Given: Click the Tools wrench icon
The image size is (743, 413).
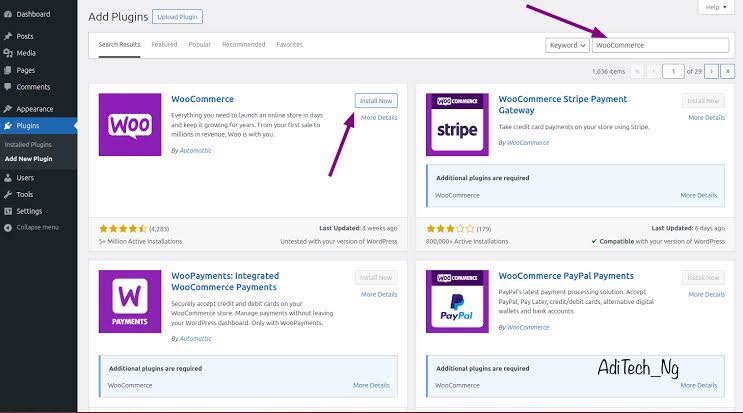Looking at the screenshot, I should (x=8, y=194).
